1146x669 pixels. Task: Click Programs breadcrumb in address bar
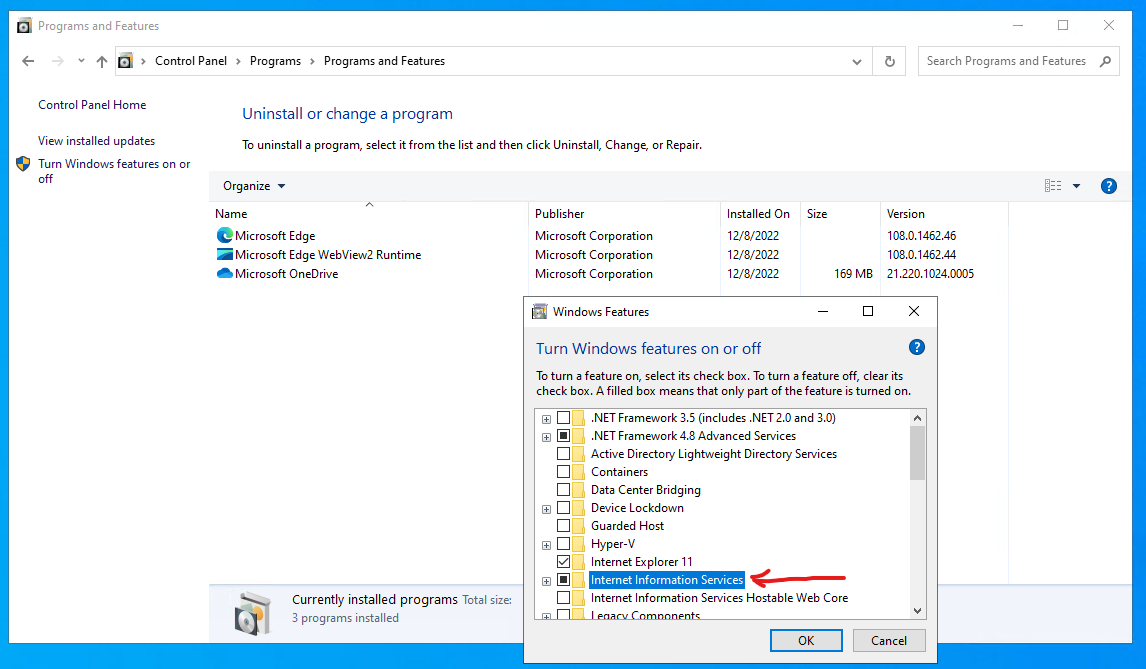point(276,61)
